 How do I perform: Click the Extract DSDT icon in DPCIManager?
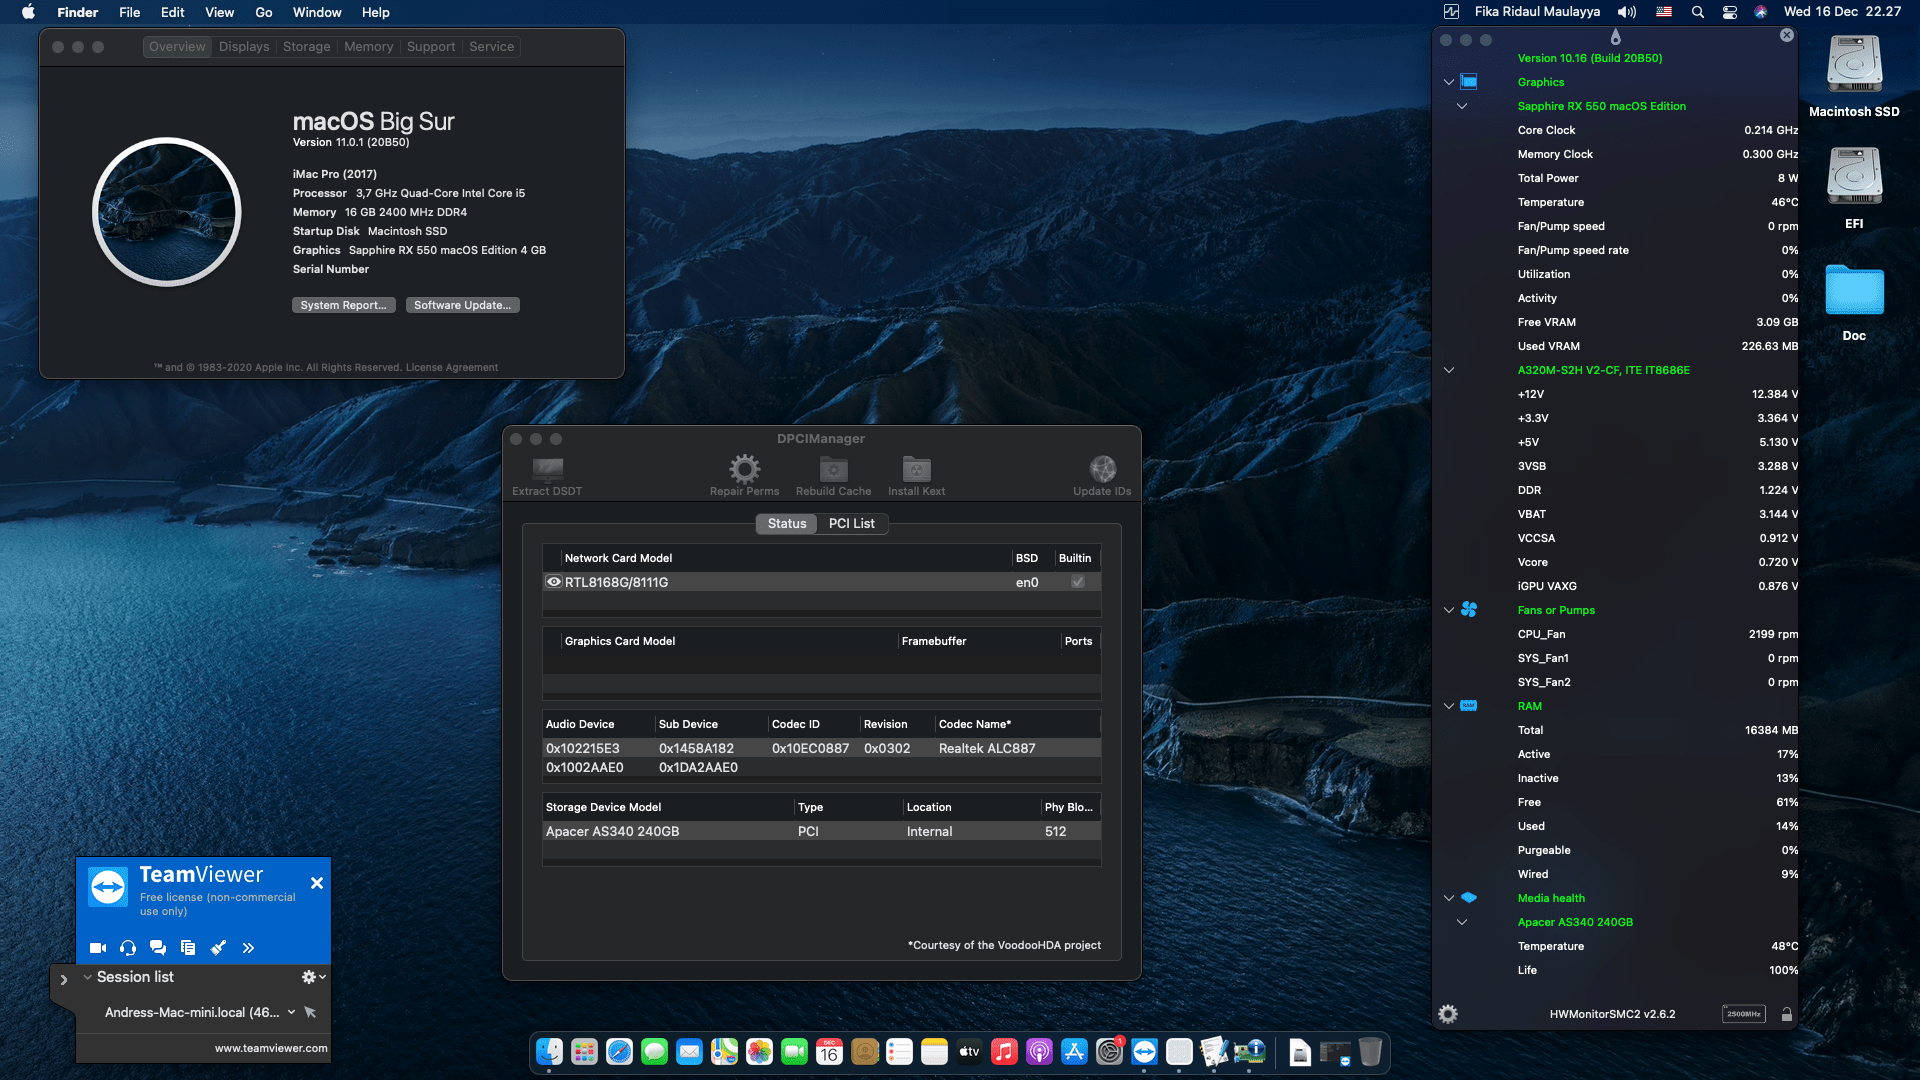[545, 469]
